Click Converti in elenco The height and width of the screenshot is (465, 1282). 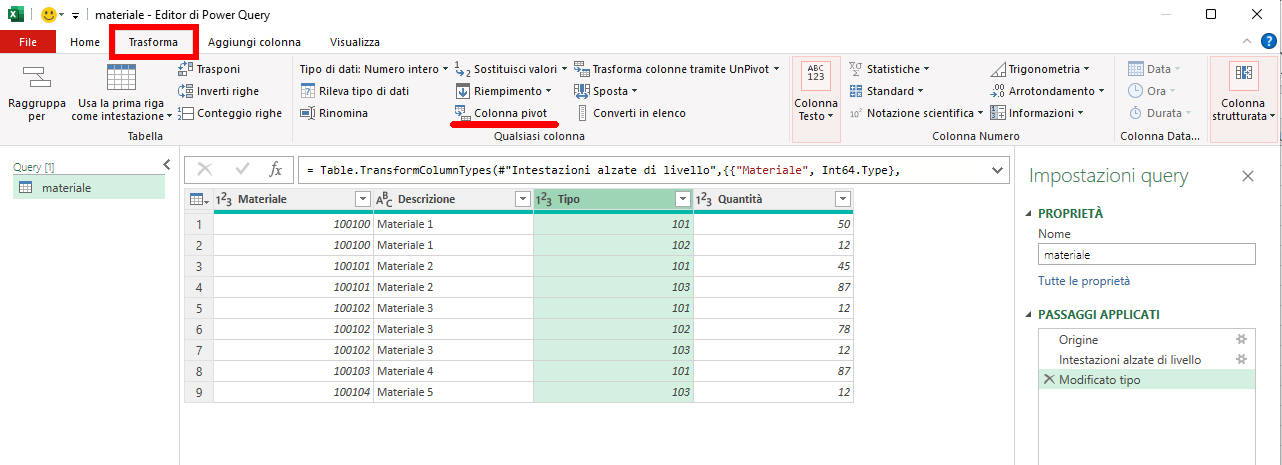(x=629, y=113)
